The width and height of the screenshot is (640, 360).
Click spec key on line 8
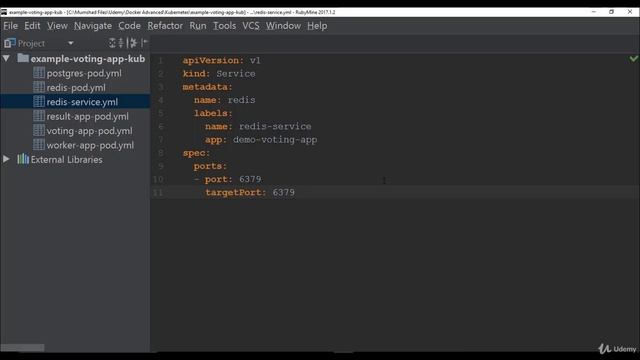click(194, 153)
